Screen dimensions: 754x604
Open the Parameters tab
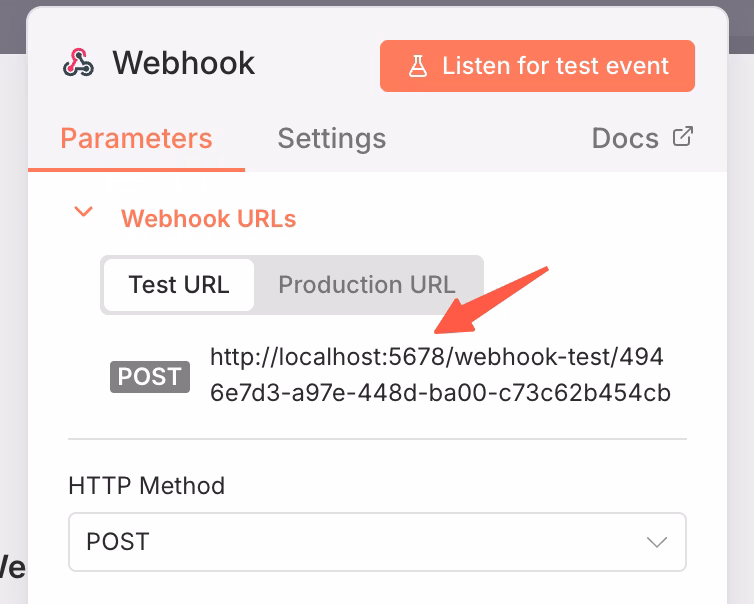click(x=136, y=138)
